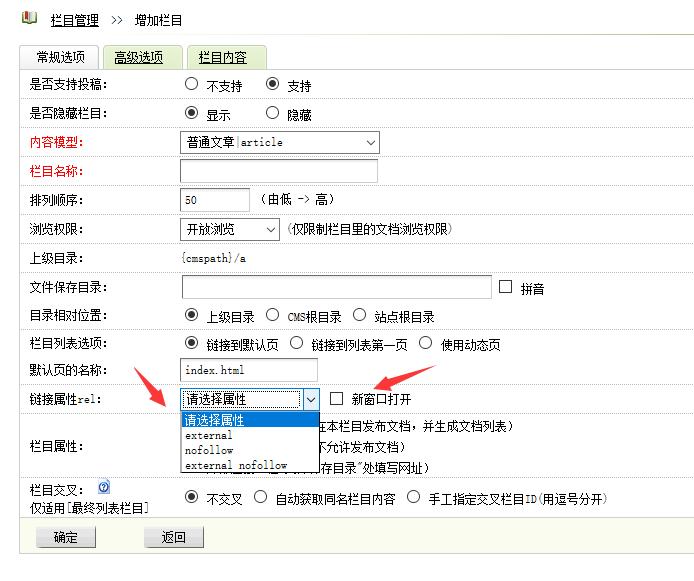Select 不支持 for 是否支持投稿
Screen dimensions: 694x581
191,84
